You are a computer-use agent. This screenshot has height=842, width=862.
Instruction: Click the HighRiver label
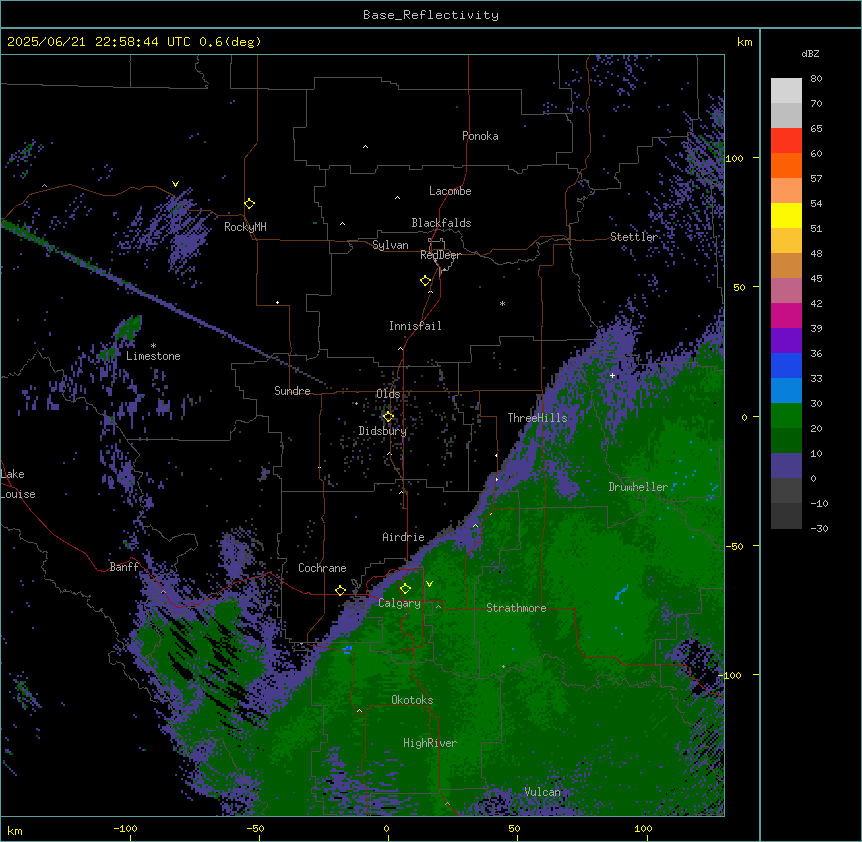[x=430, y=743]
